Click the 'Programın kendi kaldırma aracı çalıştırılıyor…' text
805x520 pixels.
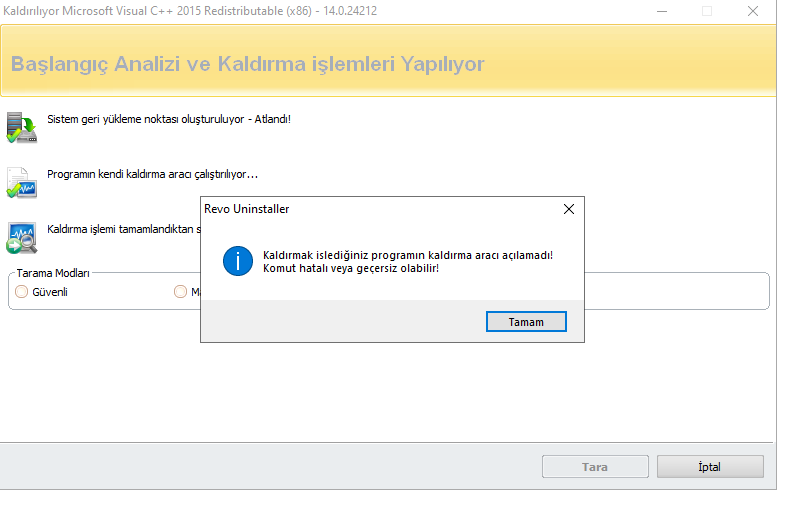152,175
